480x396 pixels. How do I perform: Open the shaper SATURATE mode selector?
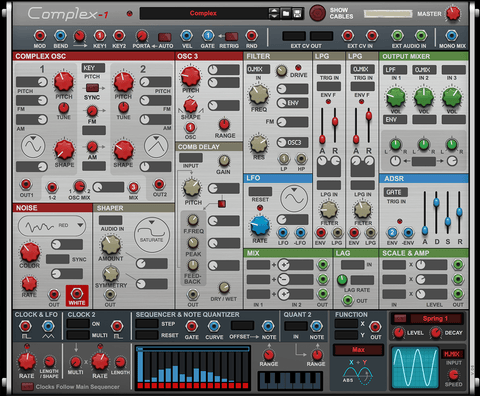[x=152, y=235]
